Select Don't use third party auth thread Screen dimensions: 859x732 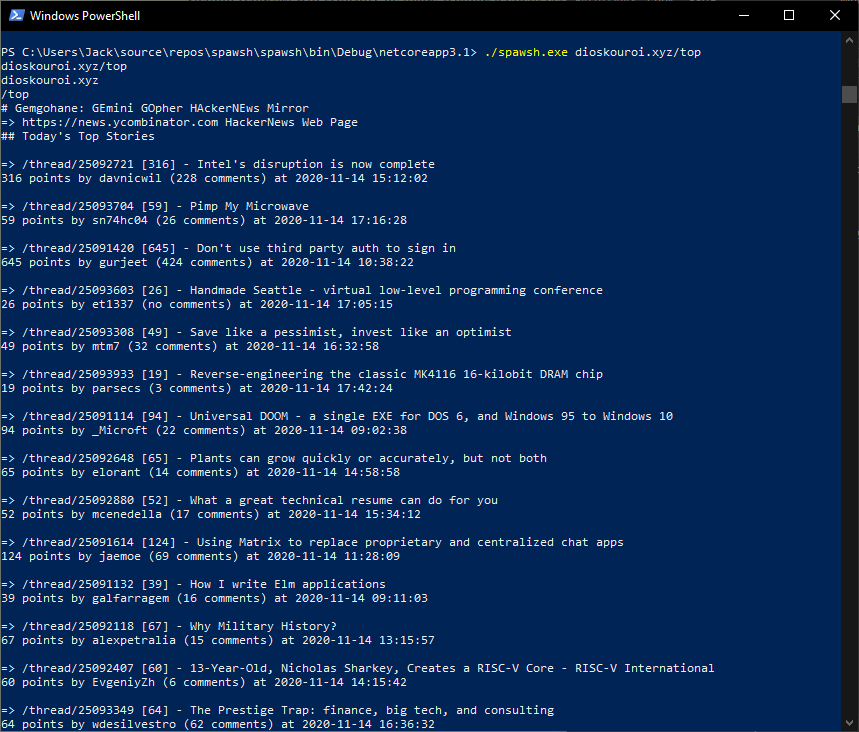[x=228, y=248]
